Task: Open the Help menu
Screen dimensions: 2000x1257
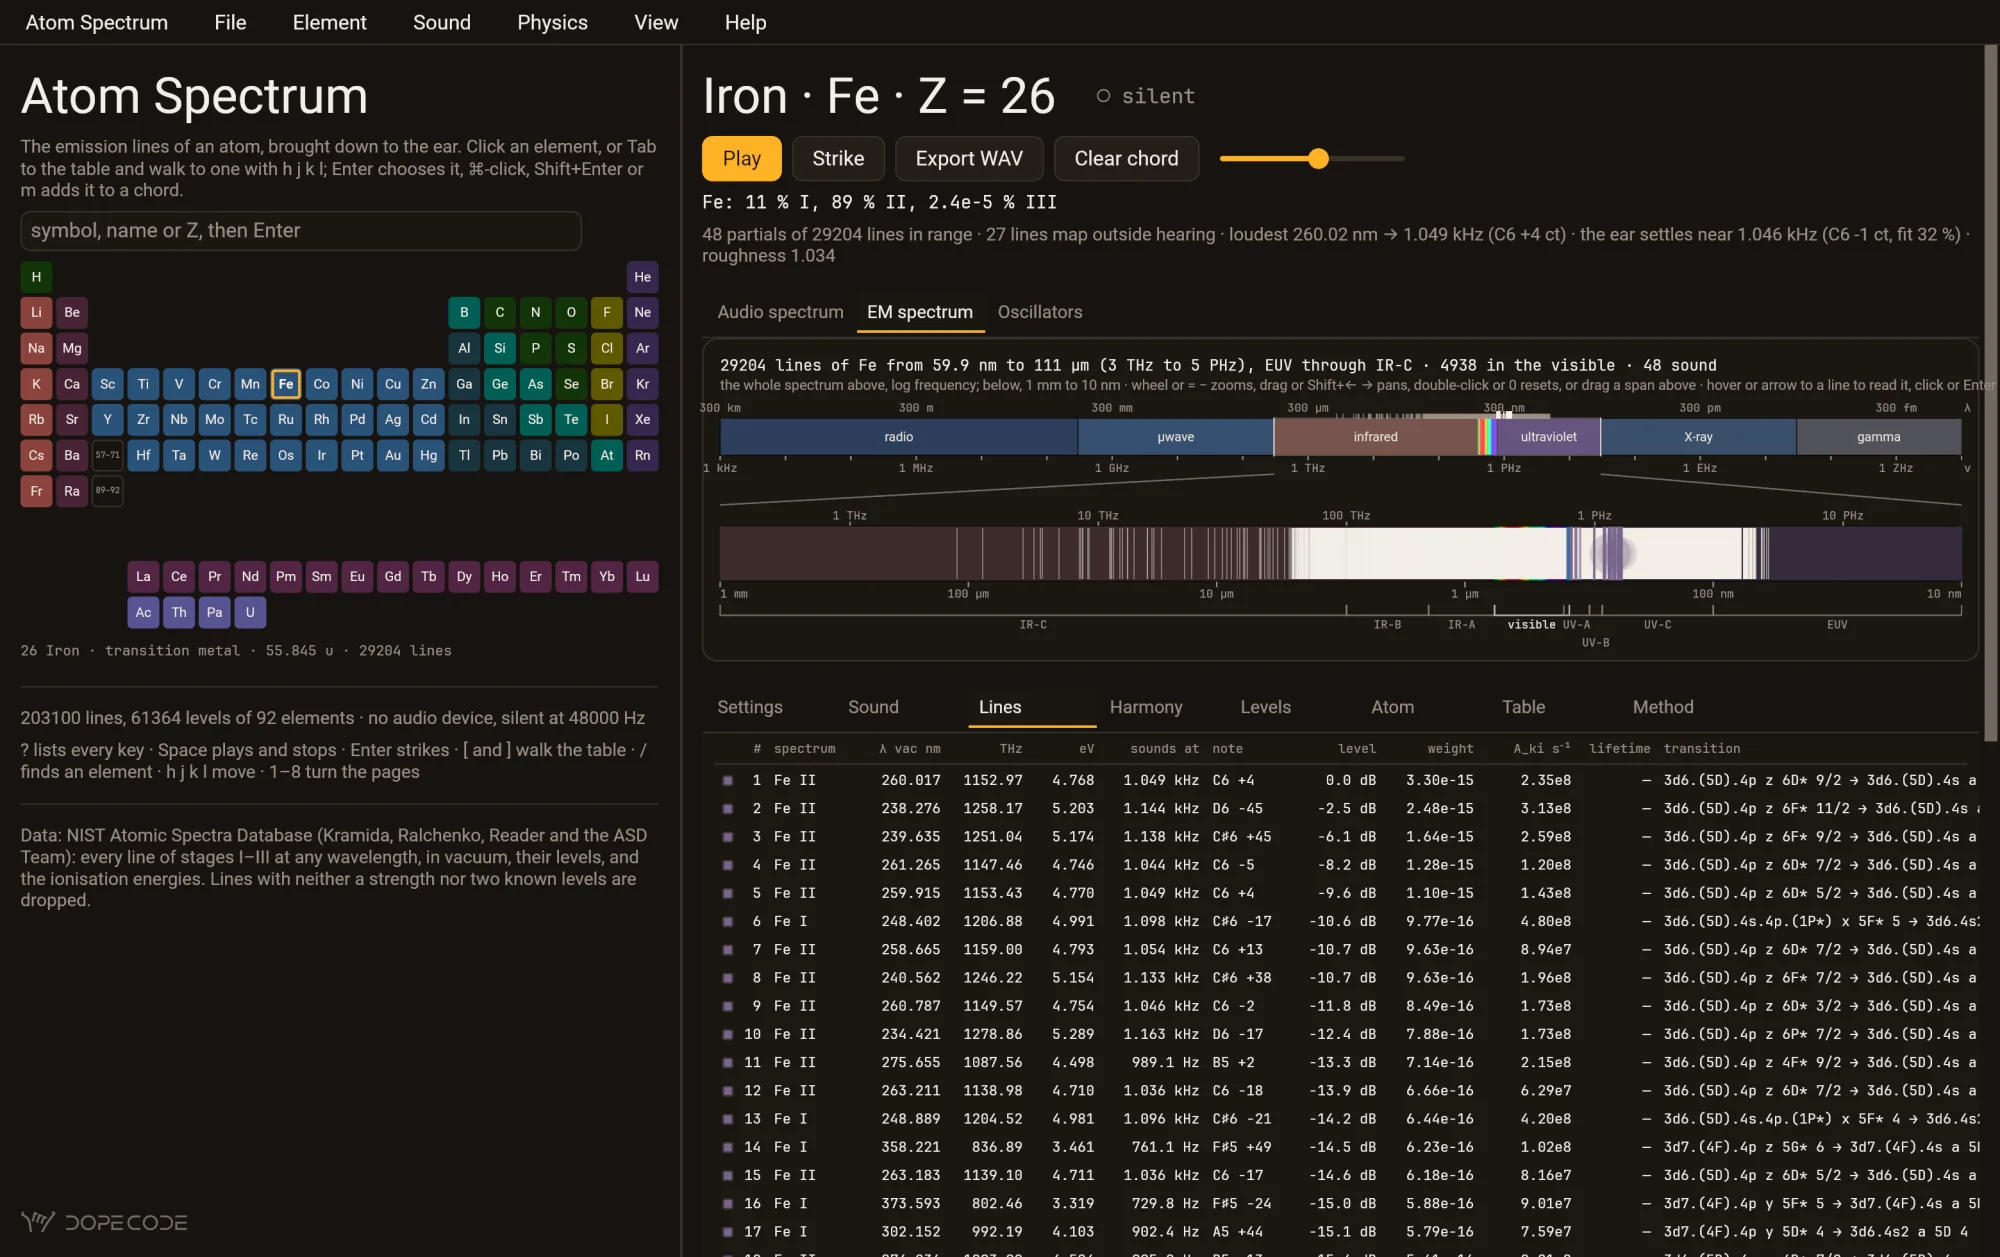Action: (745, 22)
